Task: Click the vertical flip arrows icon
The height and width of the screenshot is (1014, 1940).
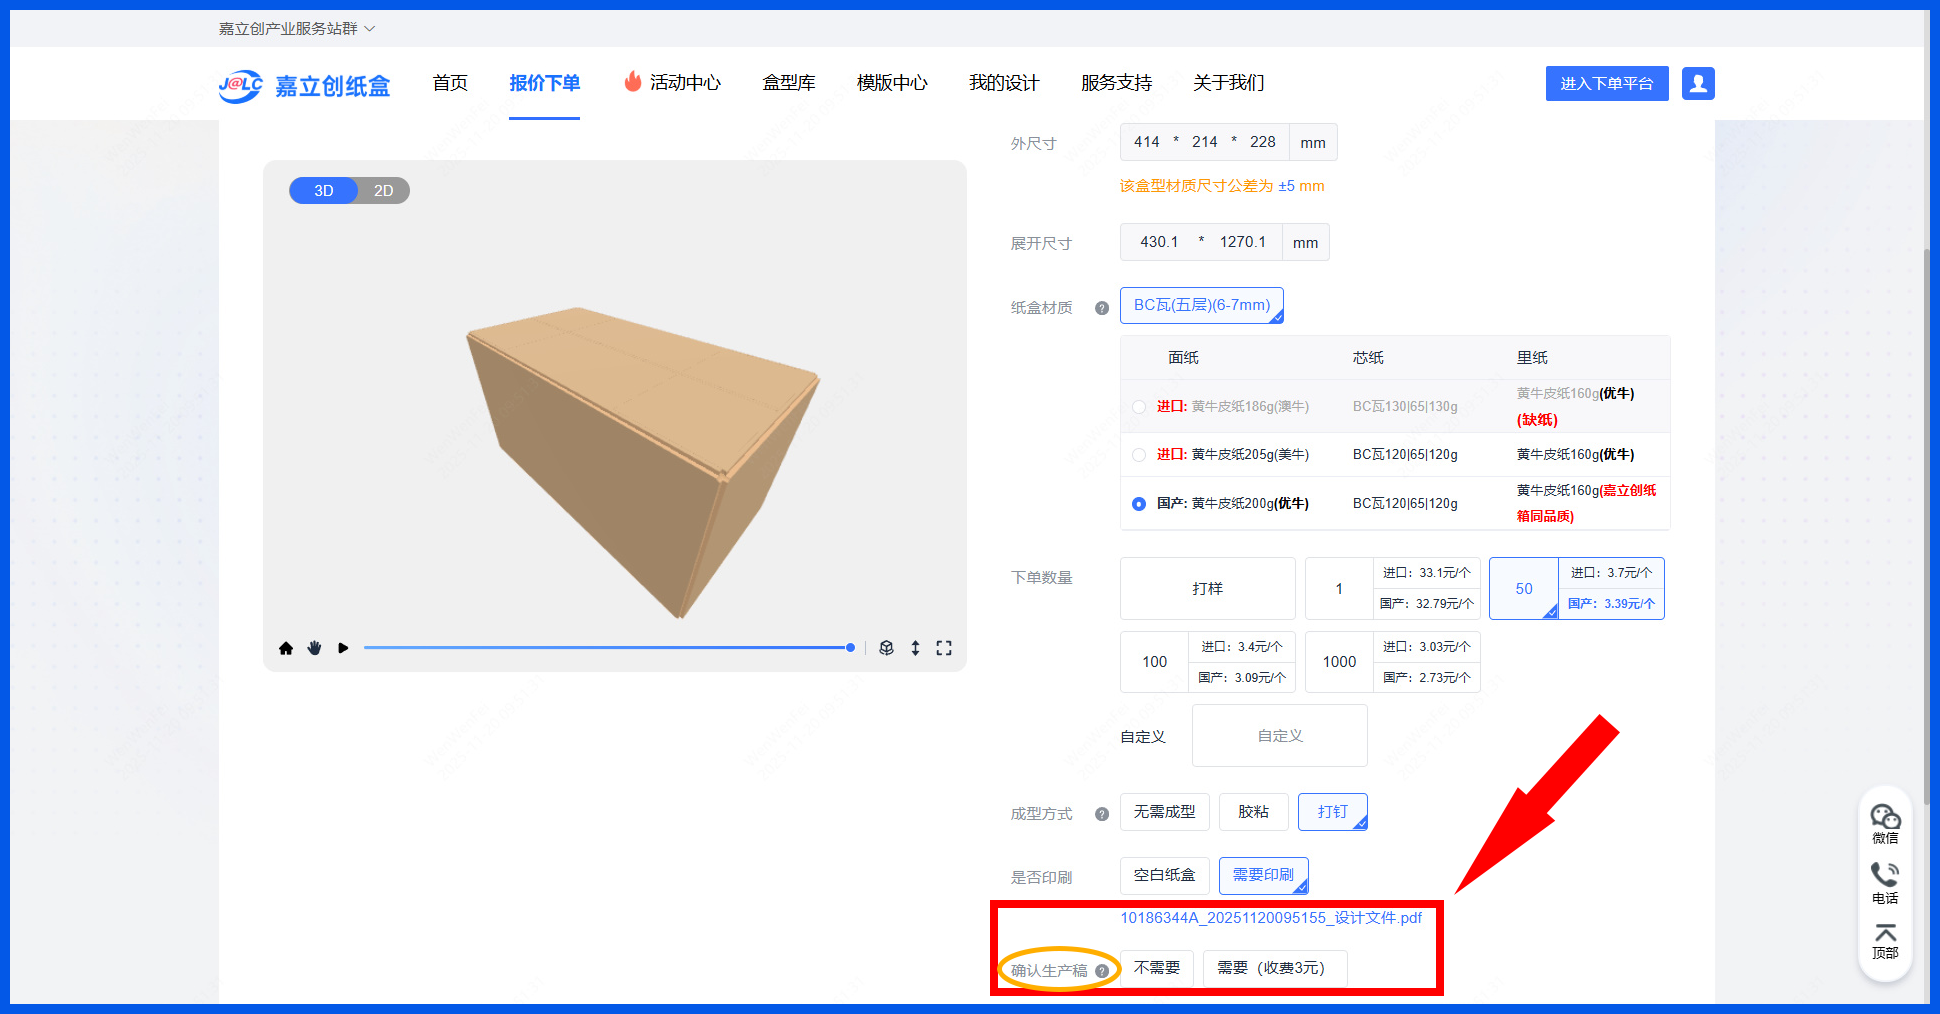Action: coord(915,648)
